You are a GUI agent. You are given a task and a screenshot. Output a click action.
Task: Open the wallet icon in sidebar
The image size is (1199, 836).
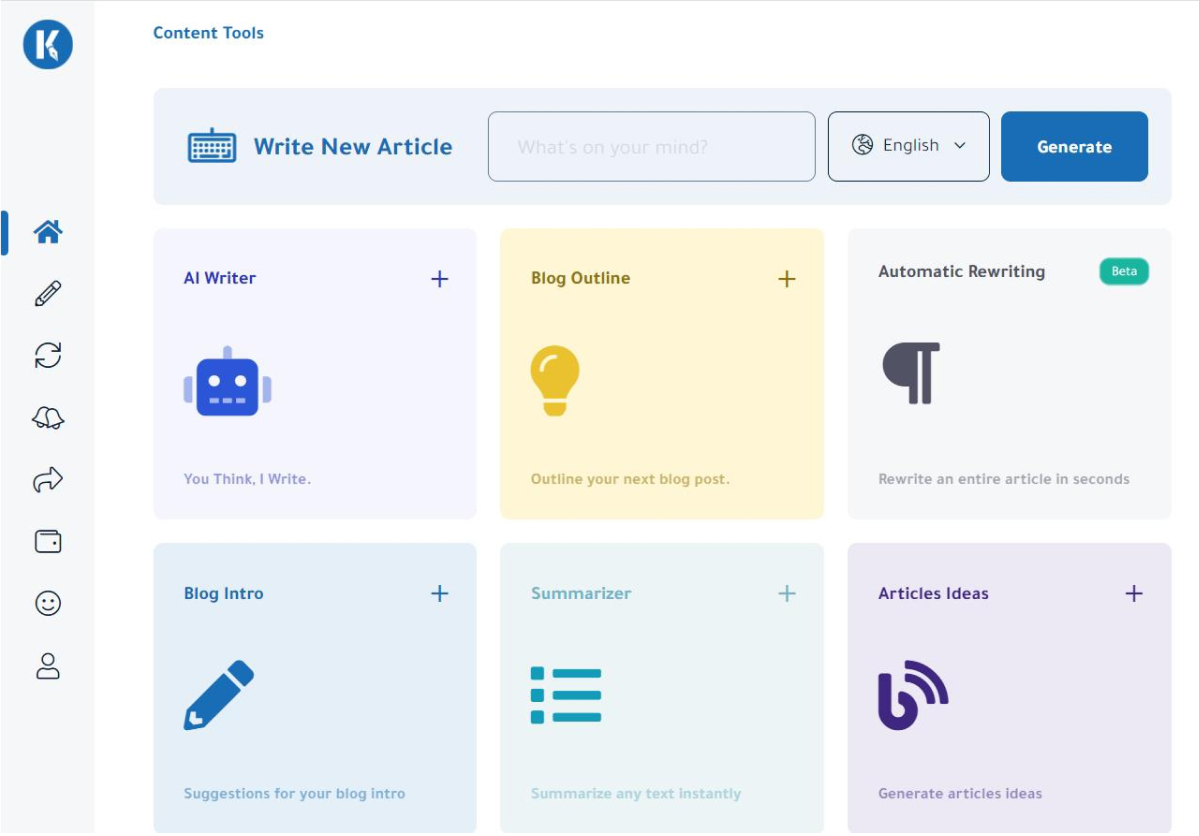point(48,542)
